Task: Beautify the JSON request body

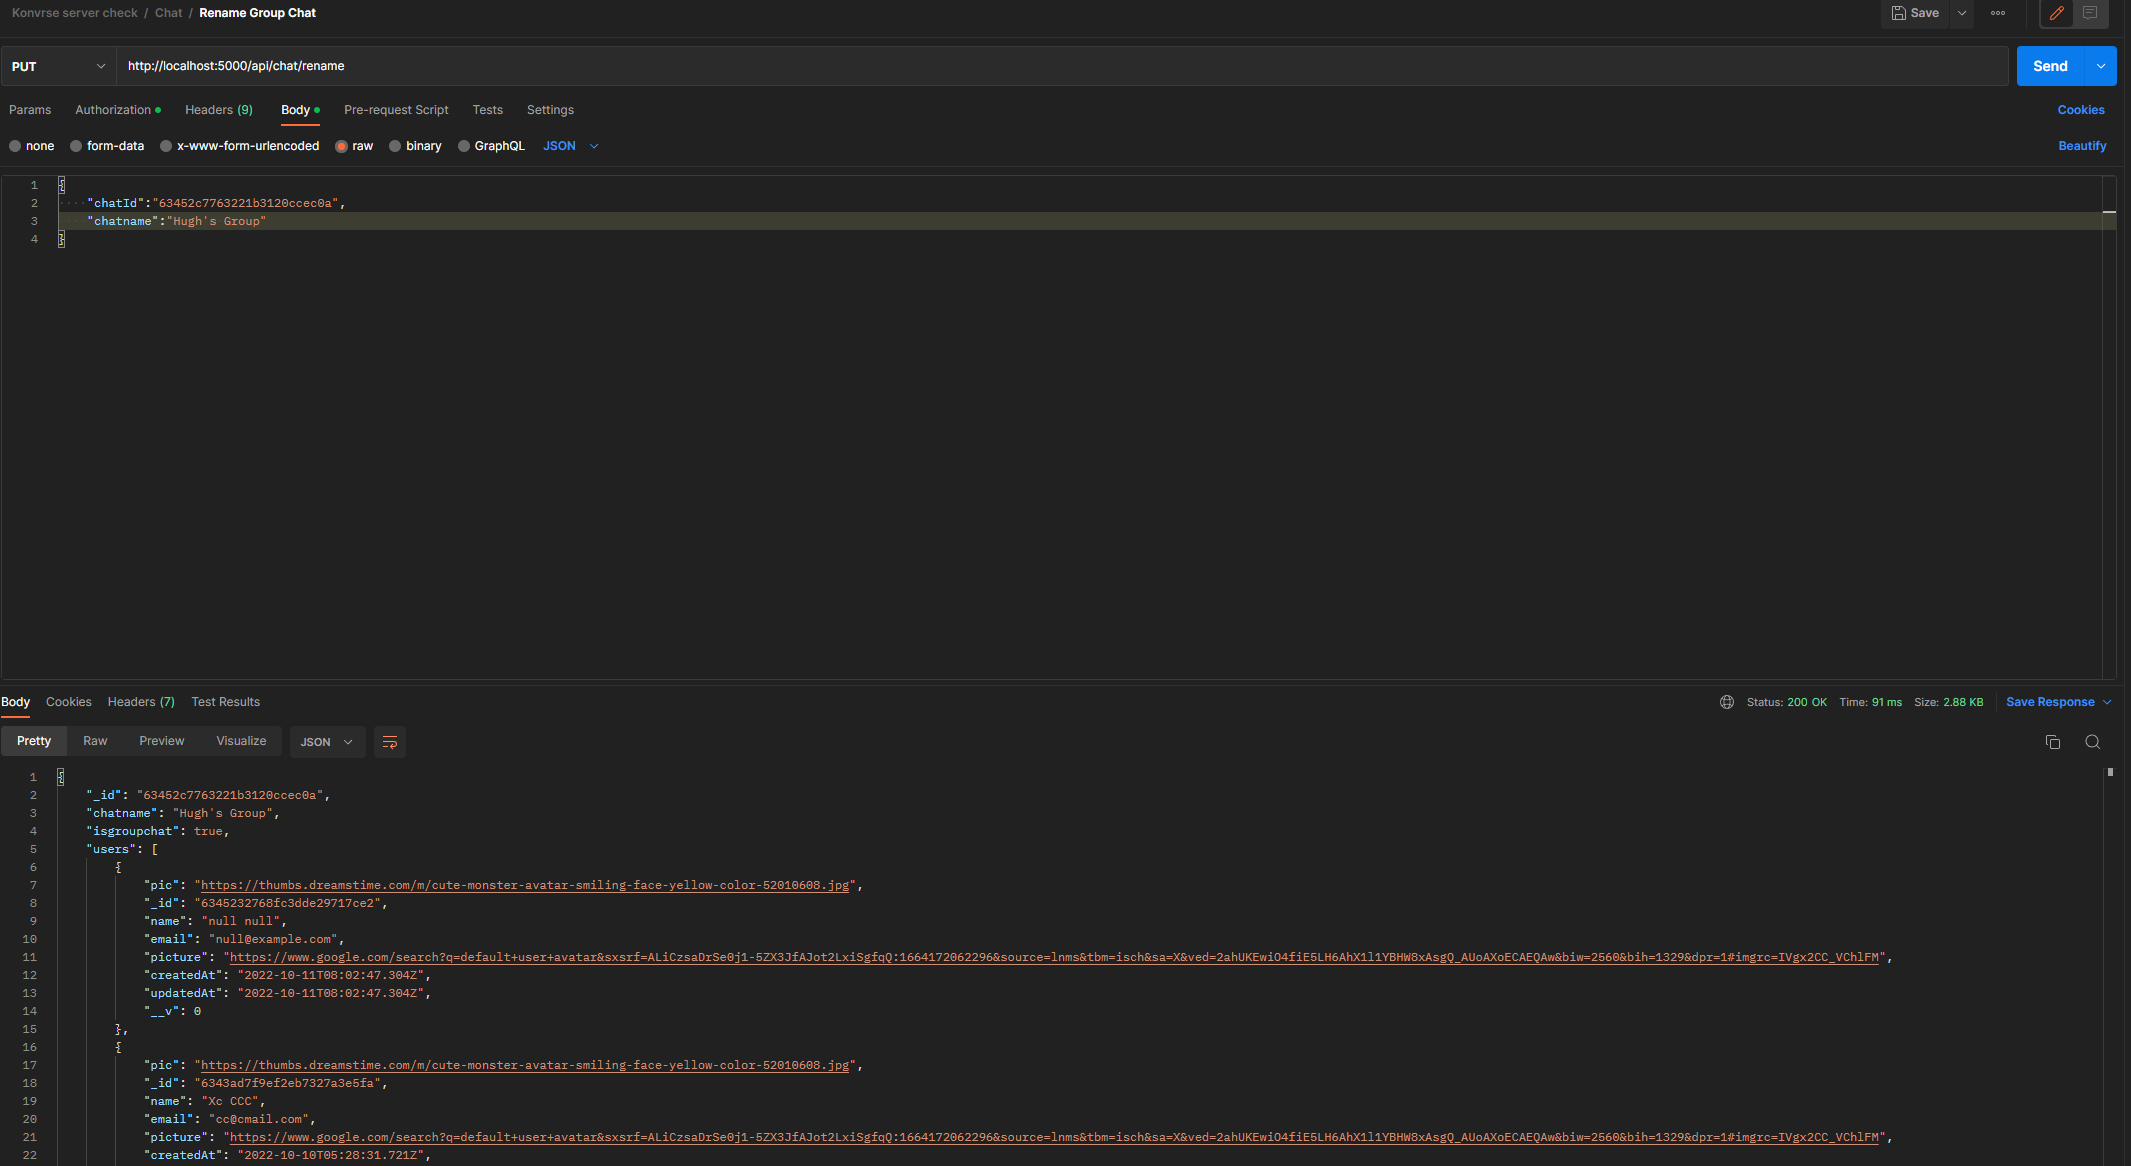Action: pos(2082,146)
